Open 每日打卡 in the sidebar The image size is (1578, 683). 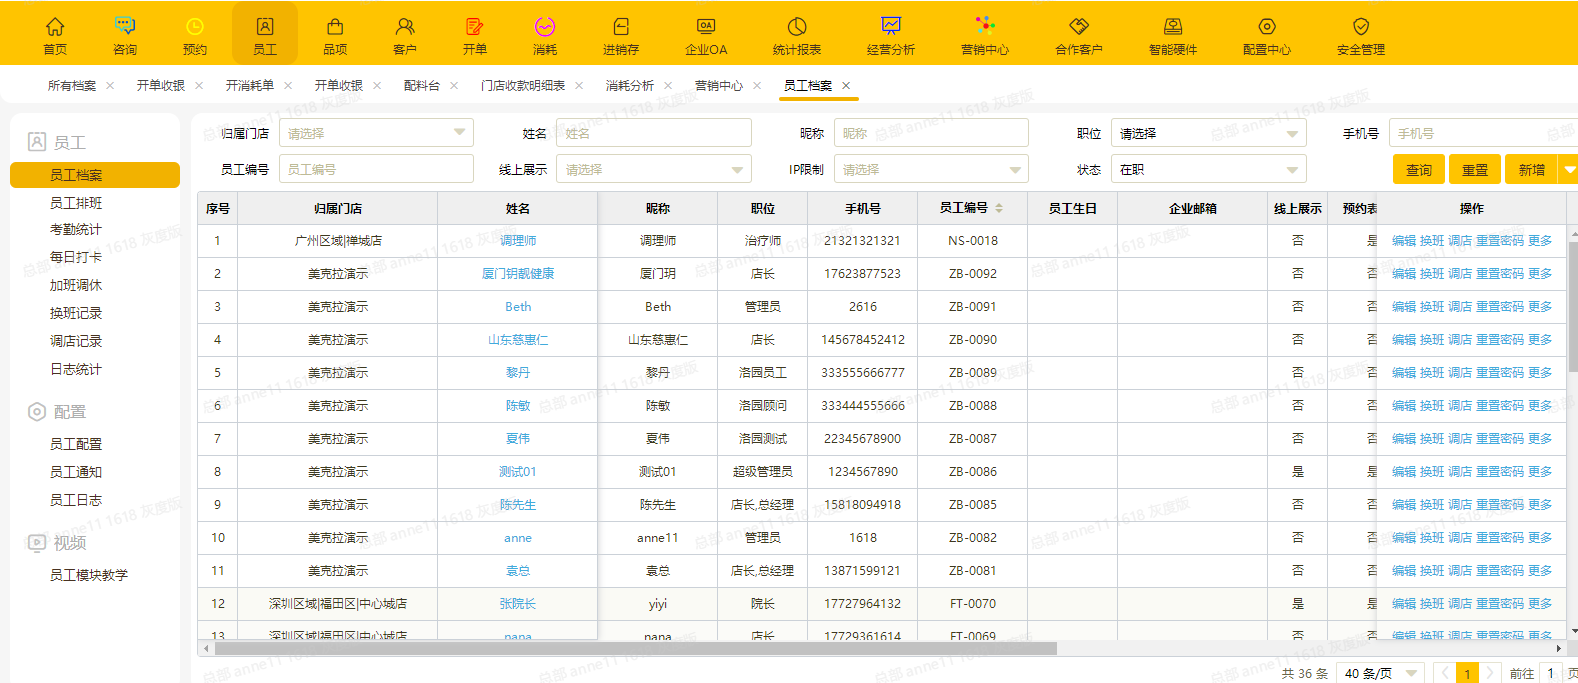pyautogui.click(x=76, y=257)
